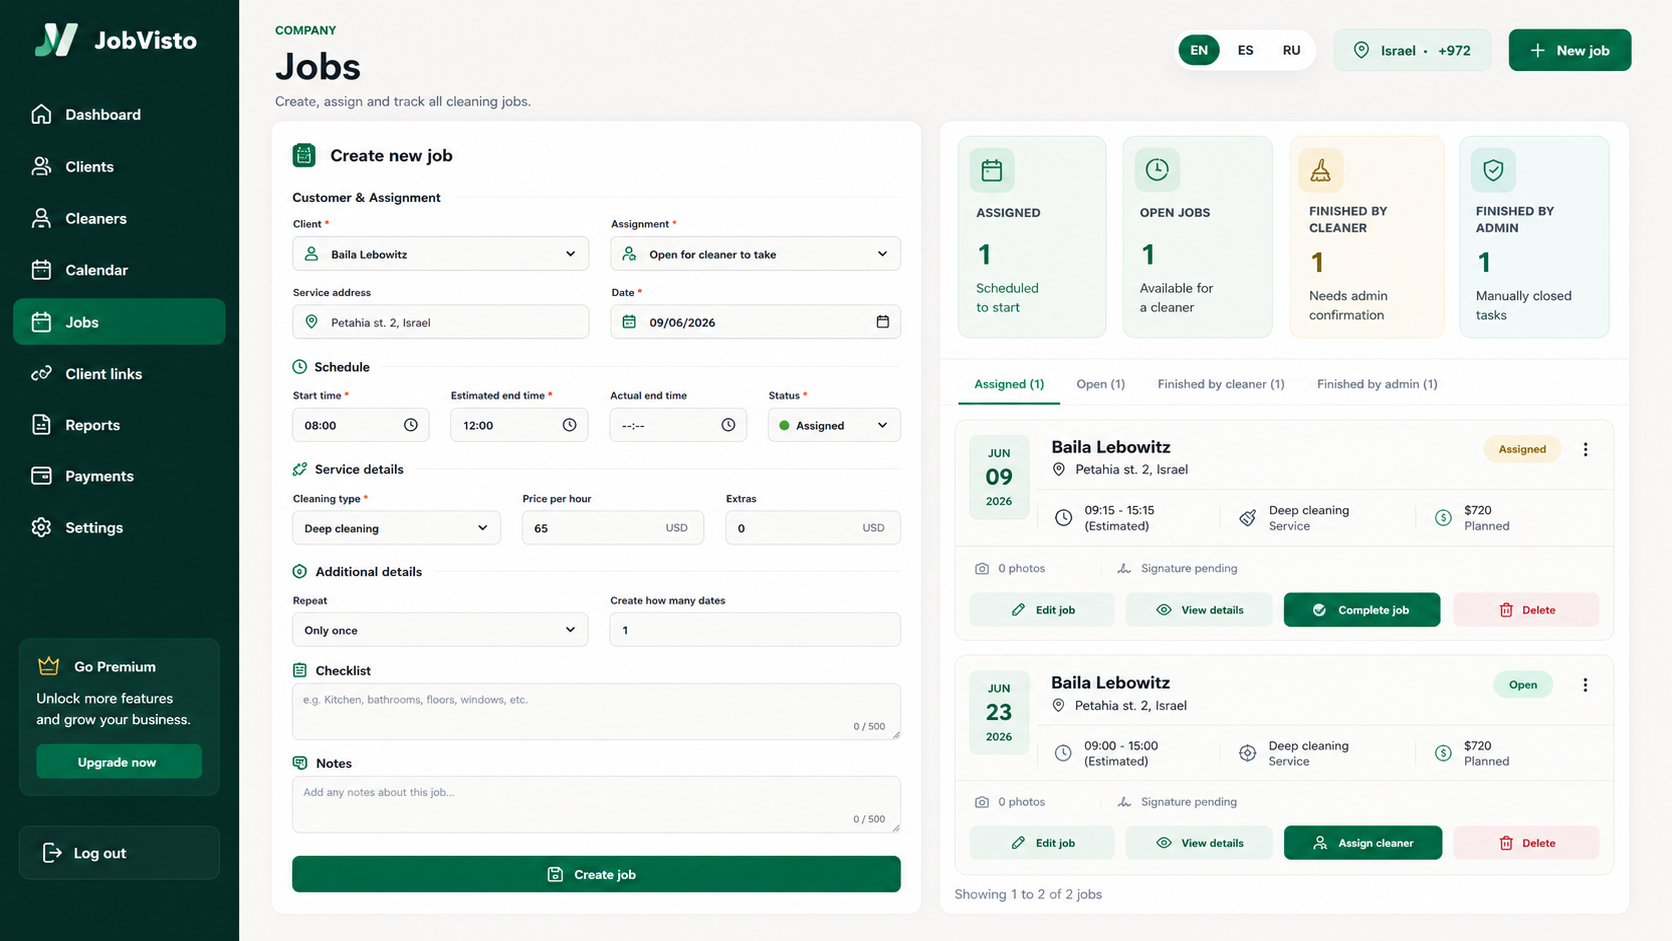Viewport: 1672px width, 941px height.
Task: Open the Dashboard home icon
Action: (41, 114)
